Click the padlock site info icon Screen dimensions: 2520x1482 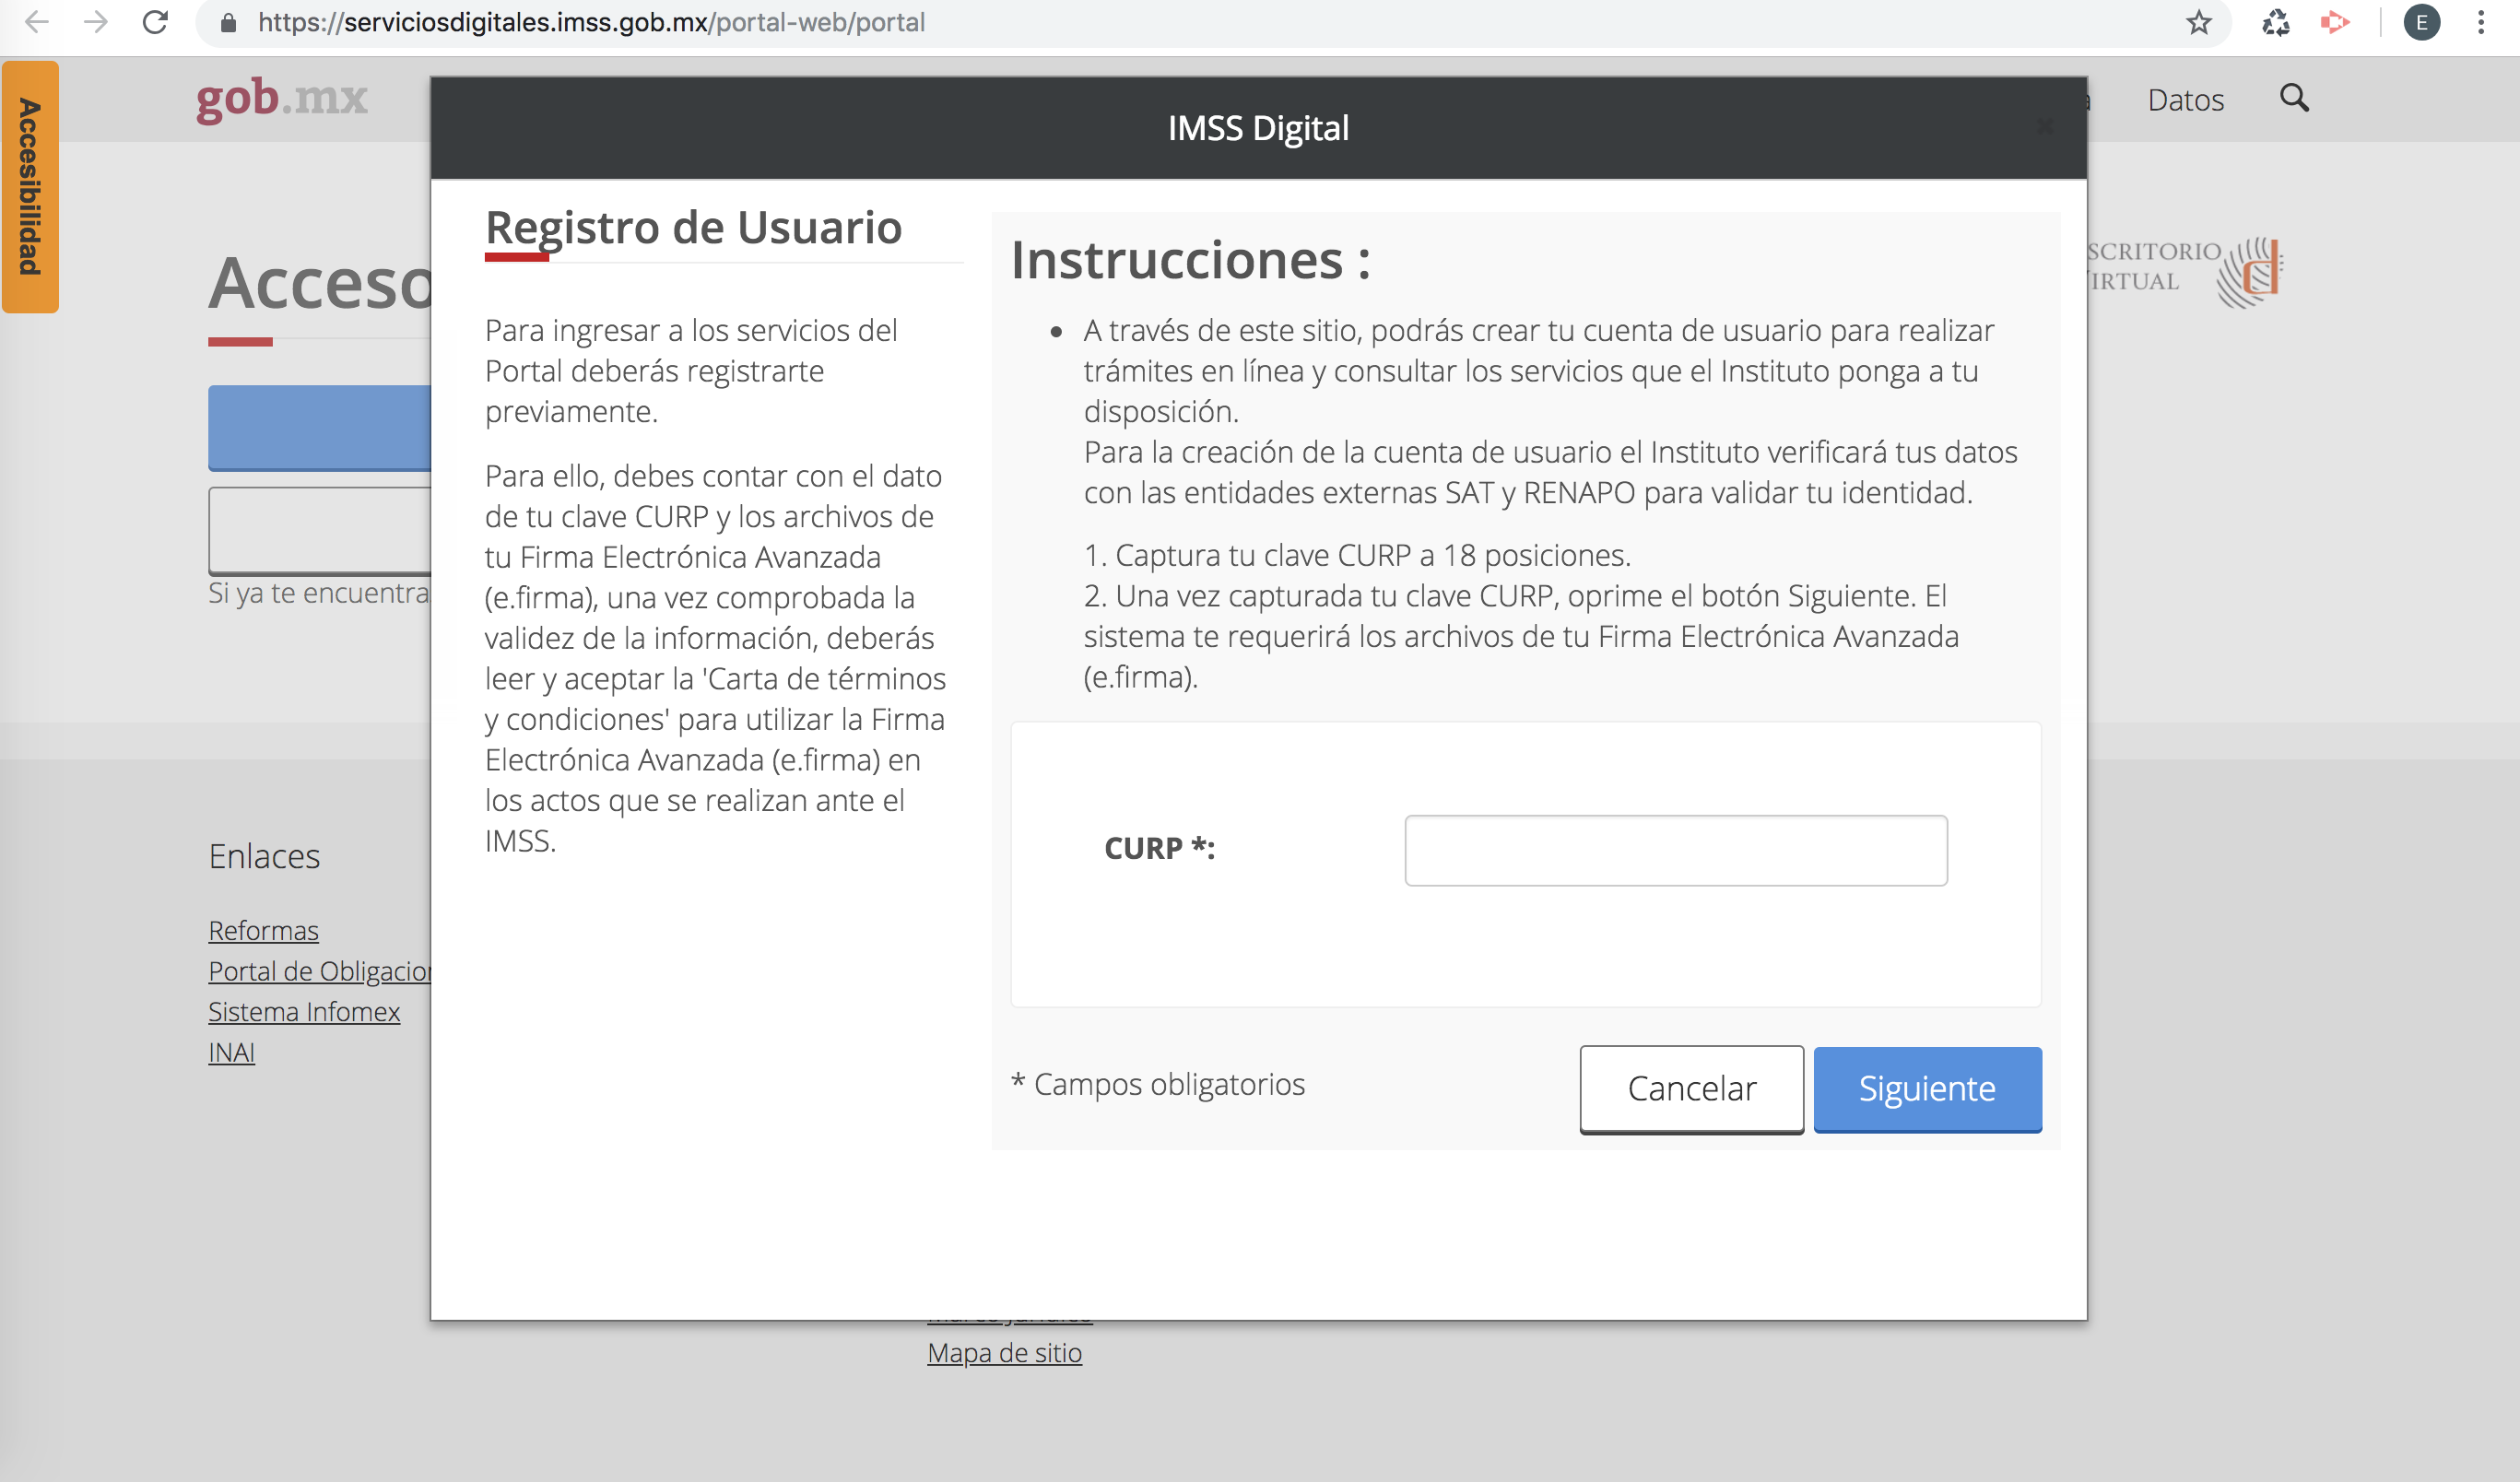click(228, 22)
